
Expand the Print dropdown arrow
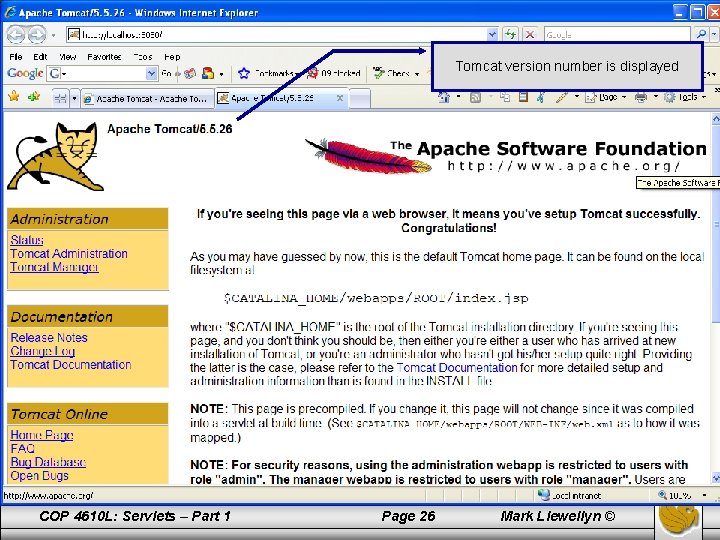pos(656,97)
